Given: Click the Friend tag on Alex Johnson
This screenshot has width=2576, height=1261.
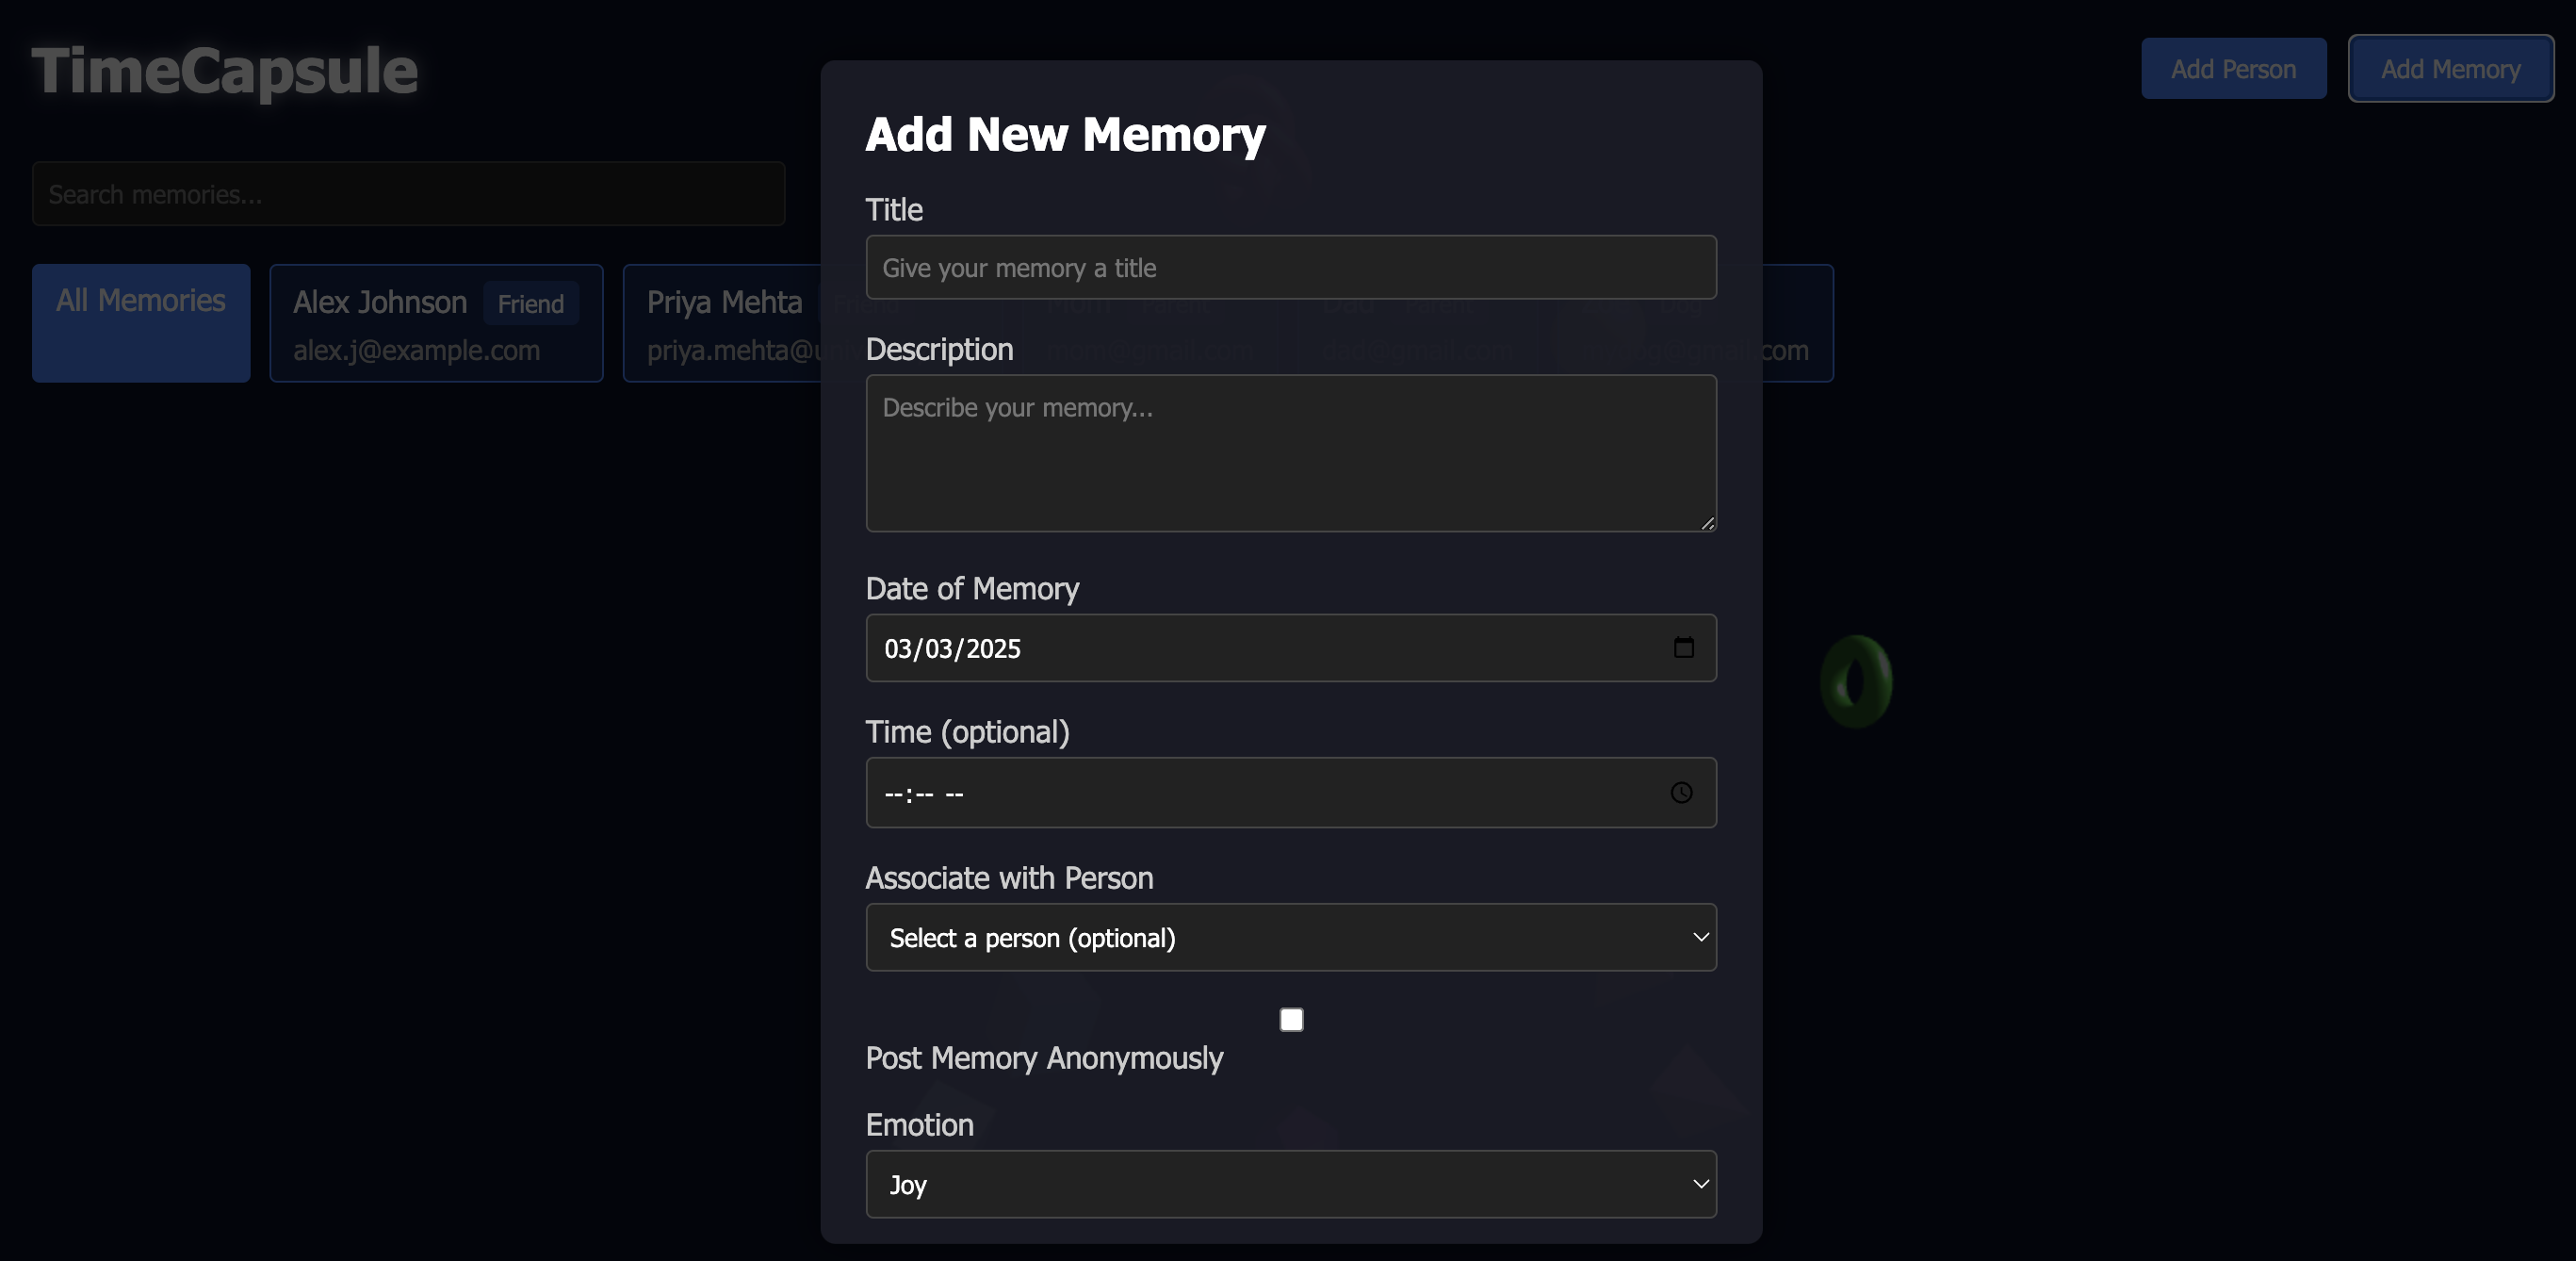Looking at the screenshot, I should click(531, 304).
